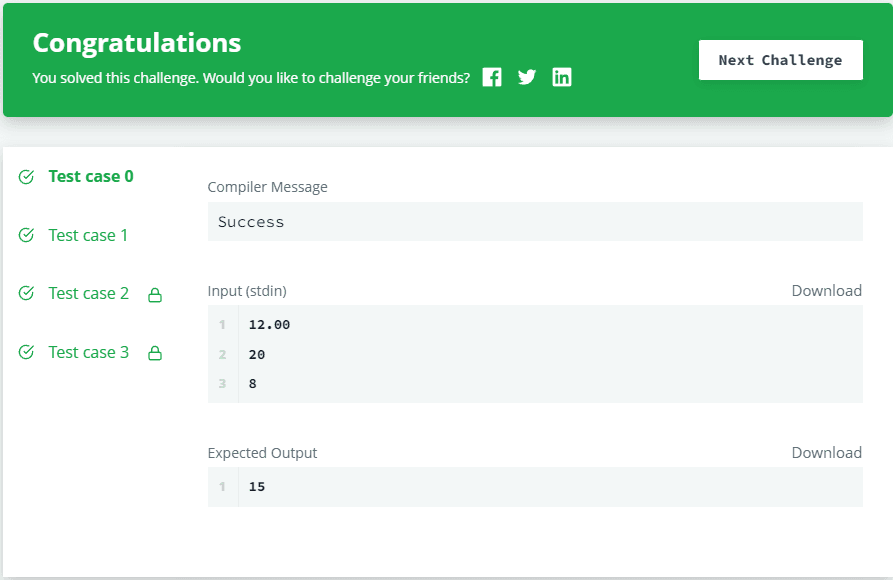
Task: Click the Compiler Message Success box
Action: 535,222
